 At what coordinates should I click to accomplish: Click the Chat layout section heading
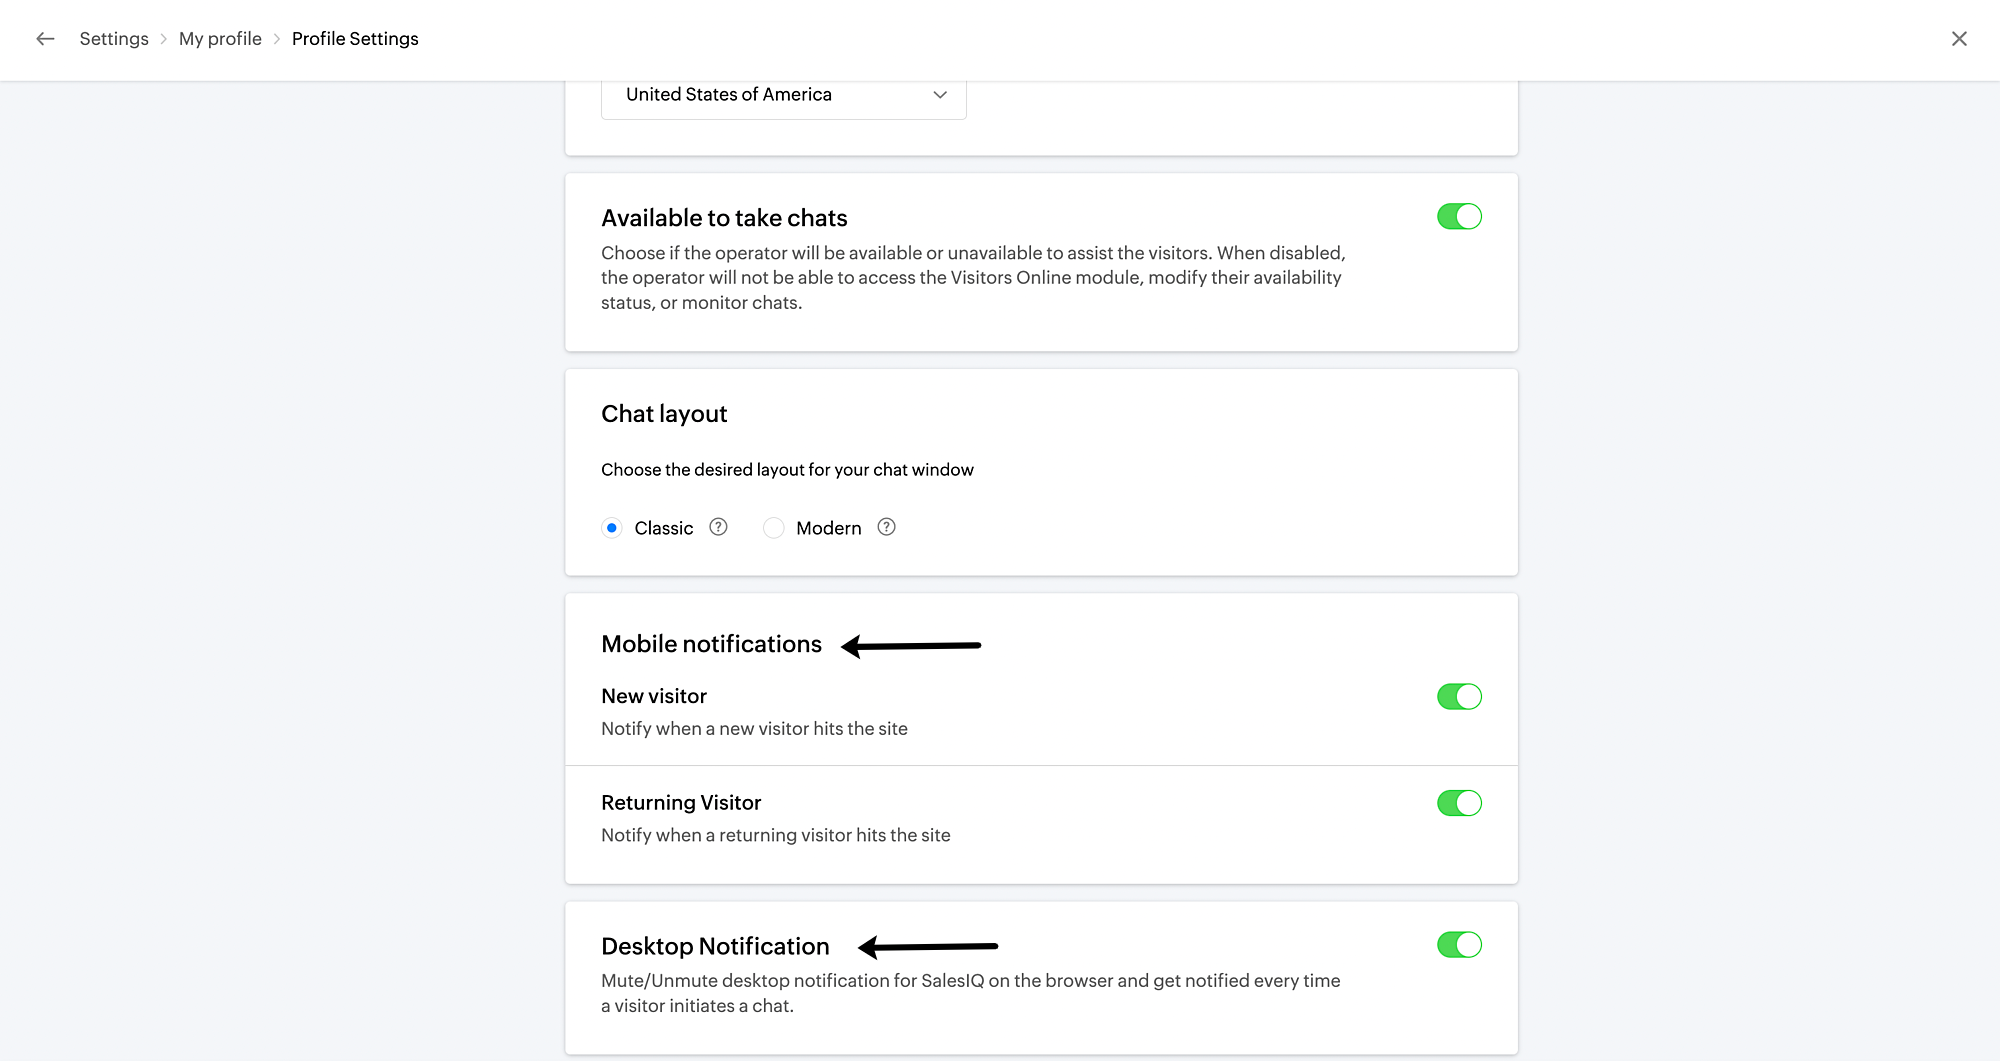coord(663,413)
